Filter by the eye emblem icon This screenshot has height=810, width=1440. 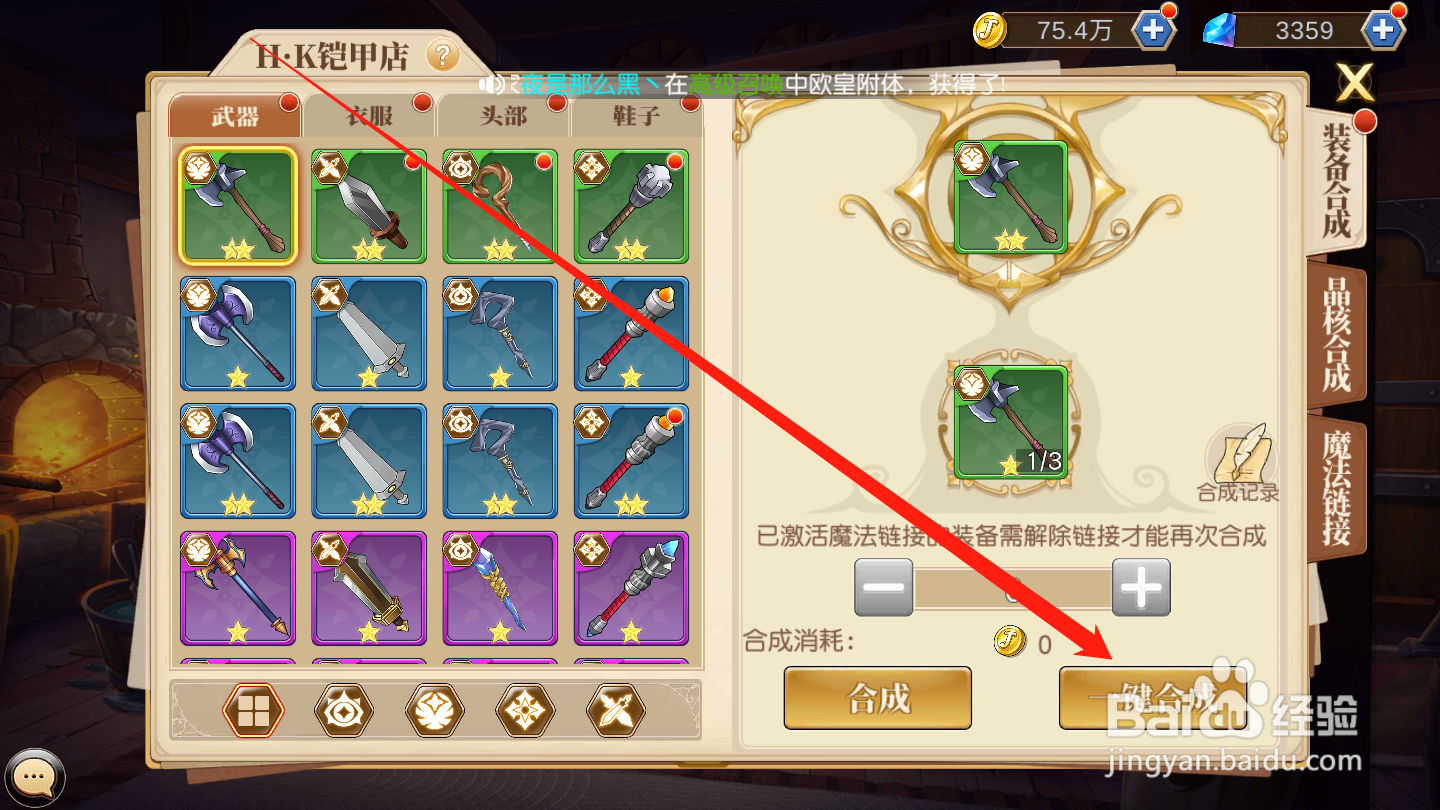pos(344,711)
